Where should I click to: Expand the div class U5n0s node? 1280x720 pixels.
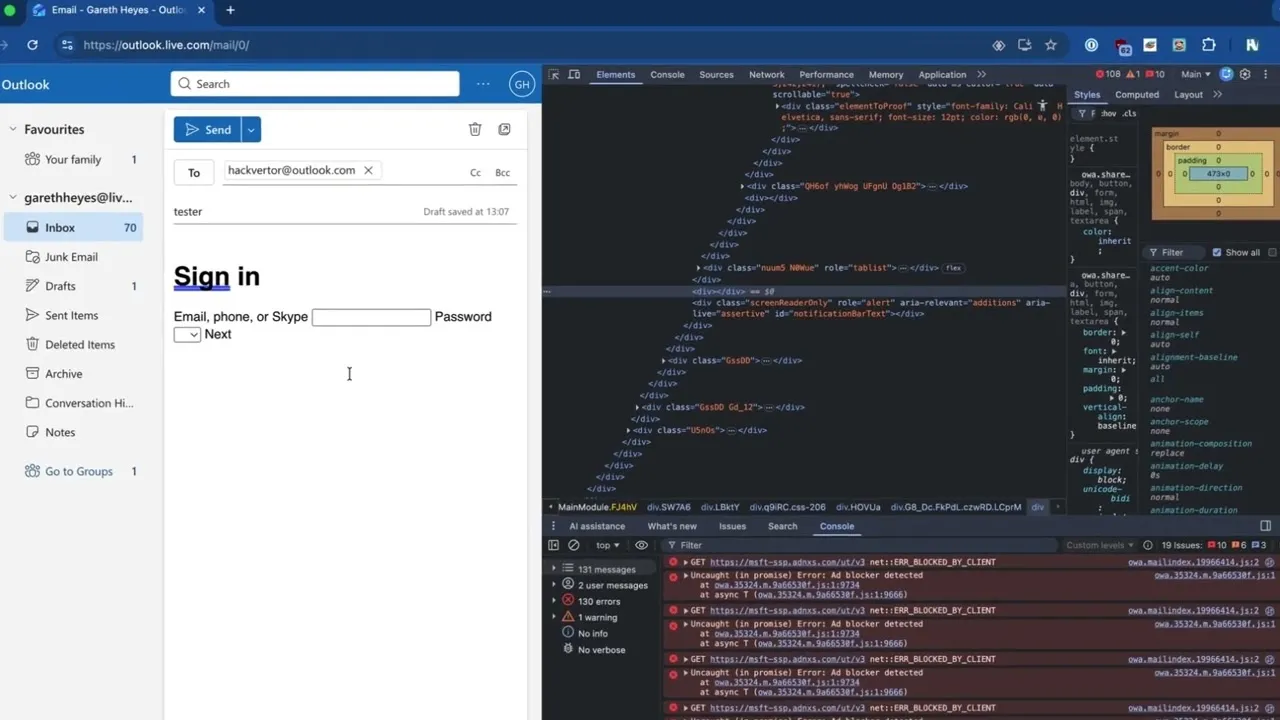click(x=629, y=430)
